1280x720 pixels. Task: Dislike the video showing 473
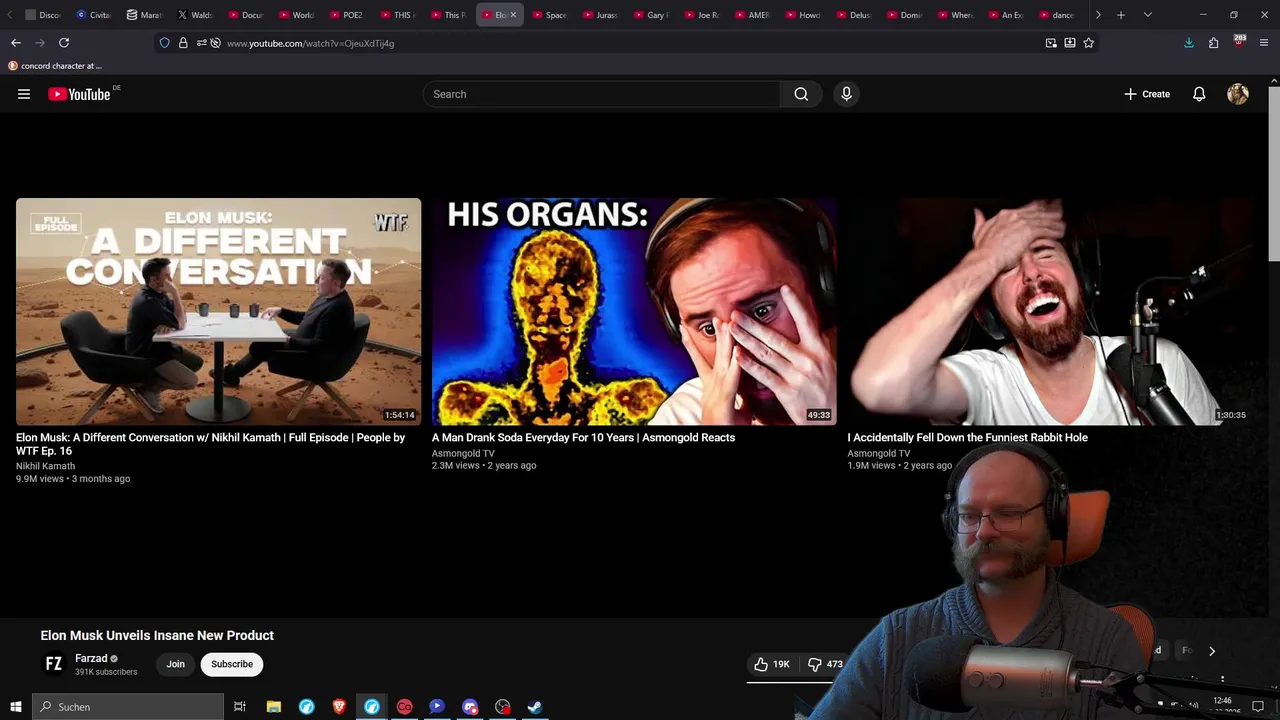[x=826, y=664]
